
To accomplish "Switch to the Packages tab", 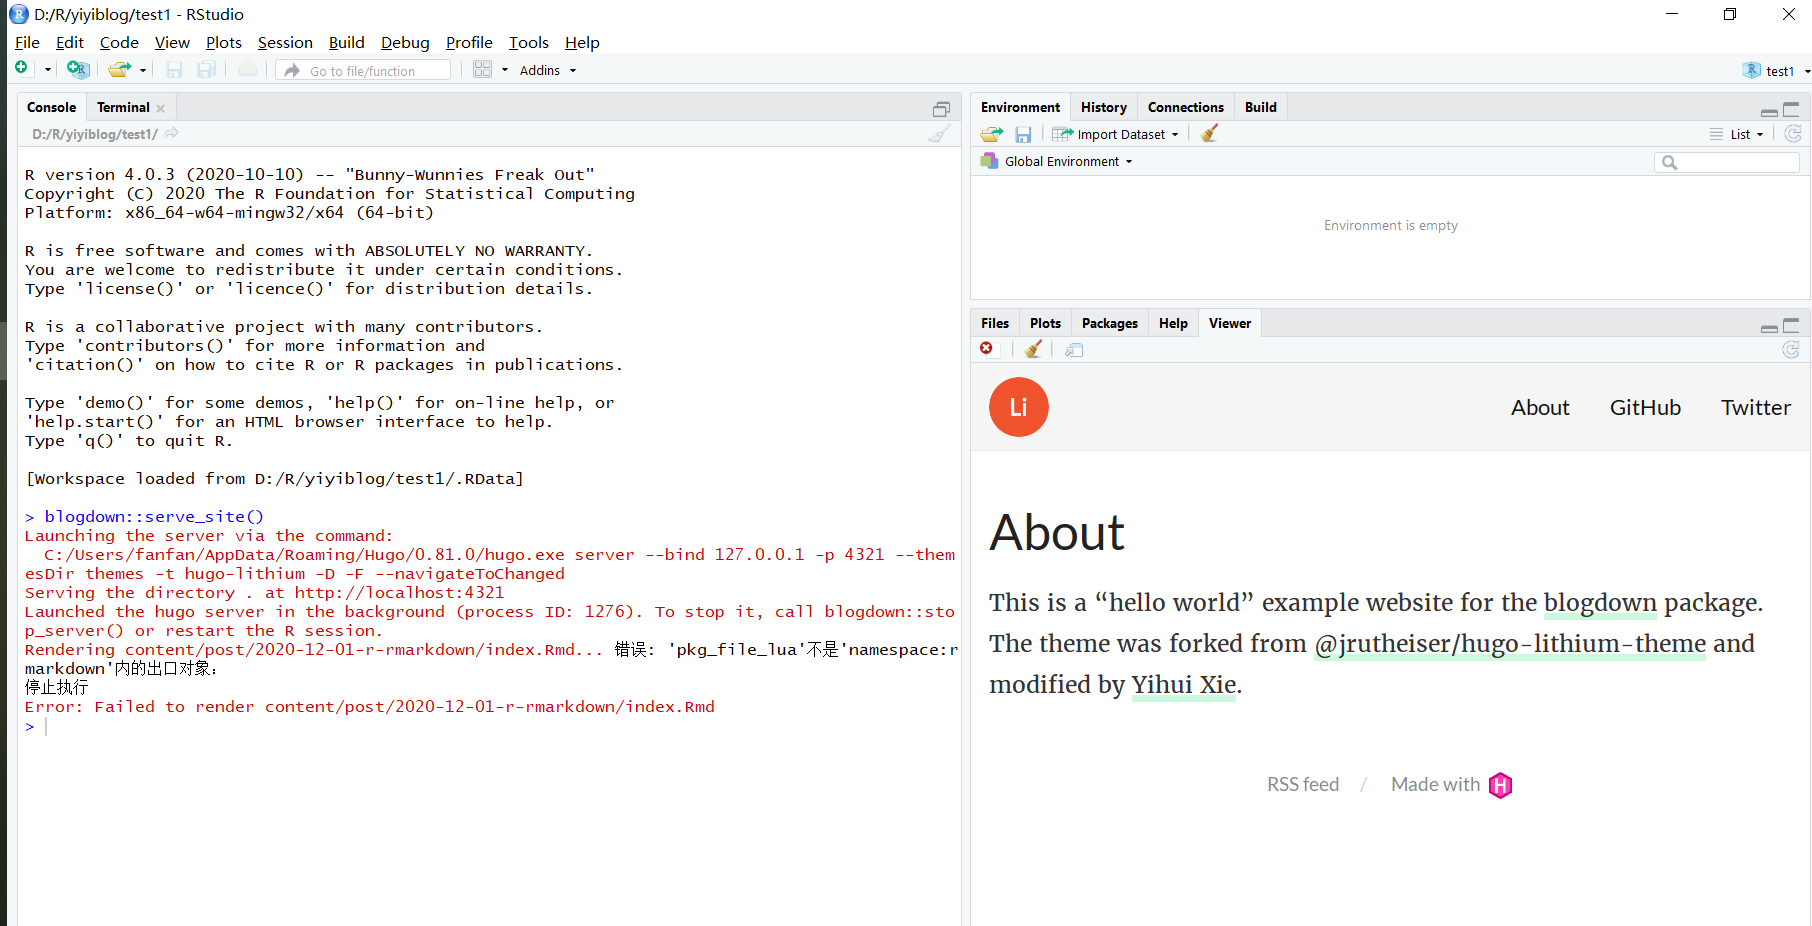I will [1110, 323].
